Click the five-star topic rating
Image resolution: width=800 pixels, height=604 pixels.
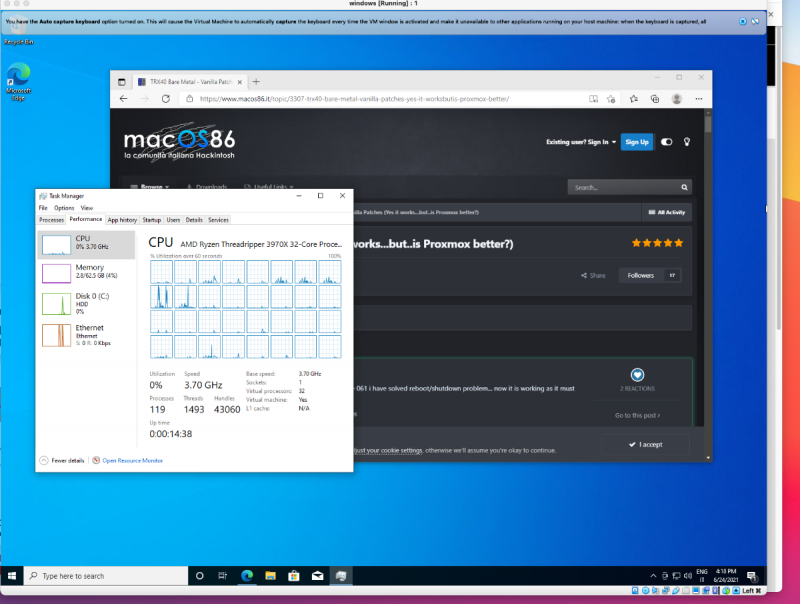657,243
